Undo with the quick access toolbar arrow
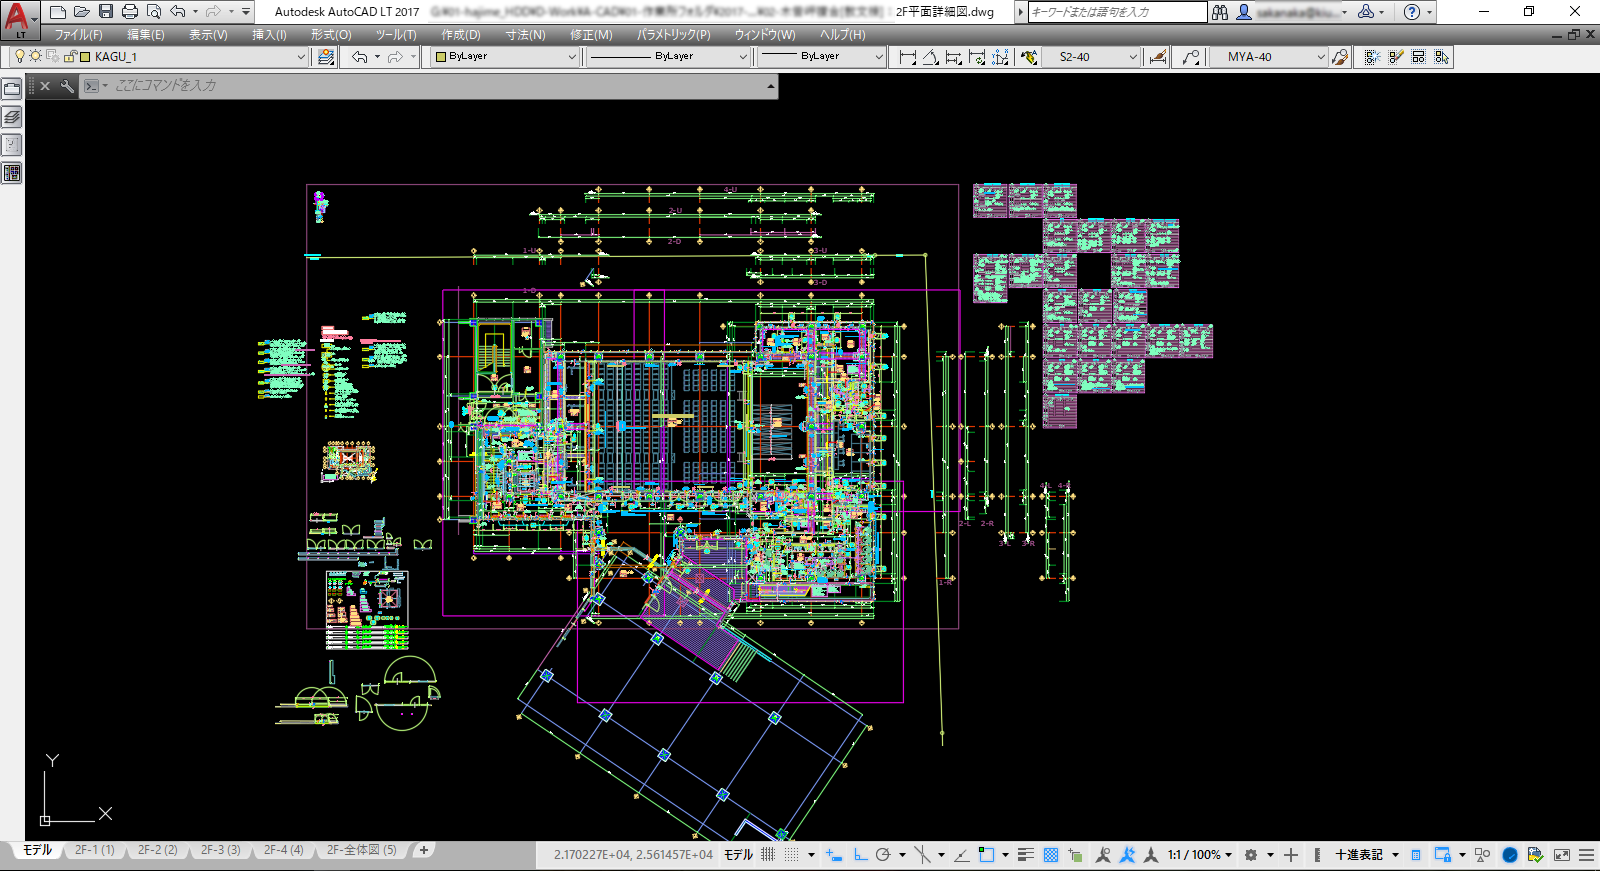Screen dimensions: 1600x871 [x=178, y=12]
